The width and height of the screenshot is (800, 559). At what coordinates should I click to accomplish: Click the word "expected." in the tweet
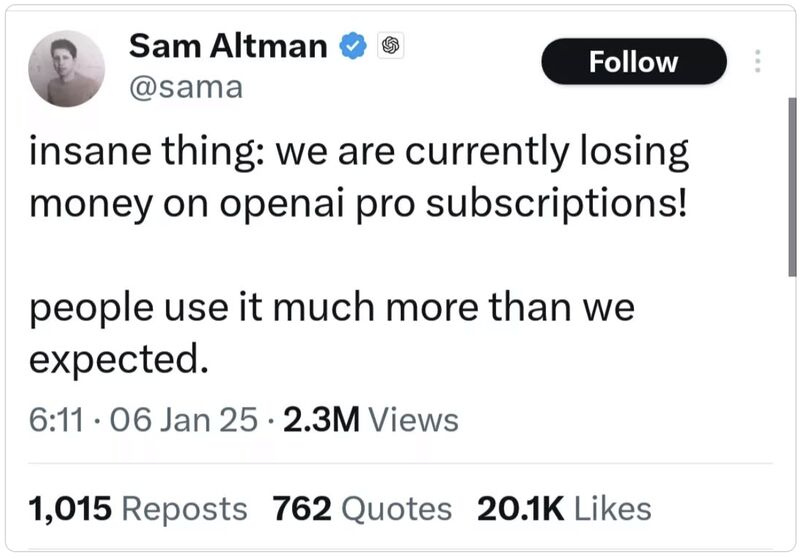(118, 358)
